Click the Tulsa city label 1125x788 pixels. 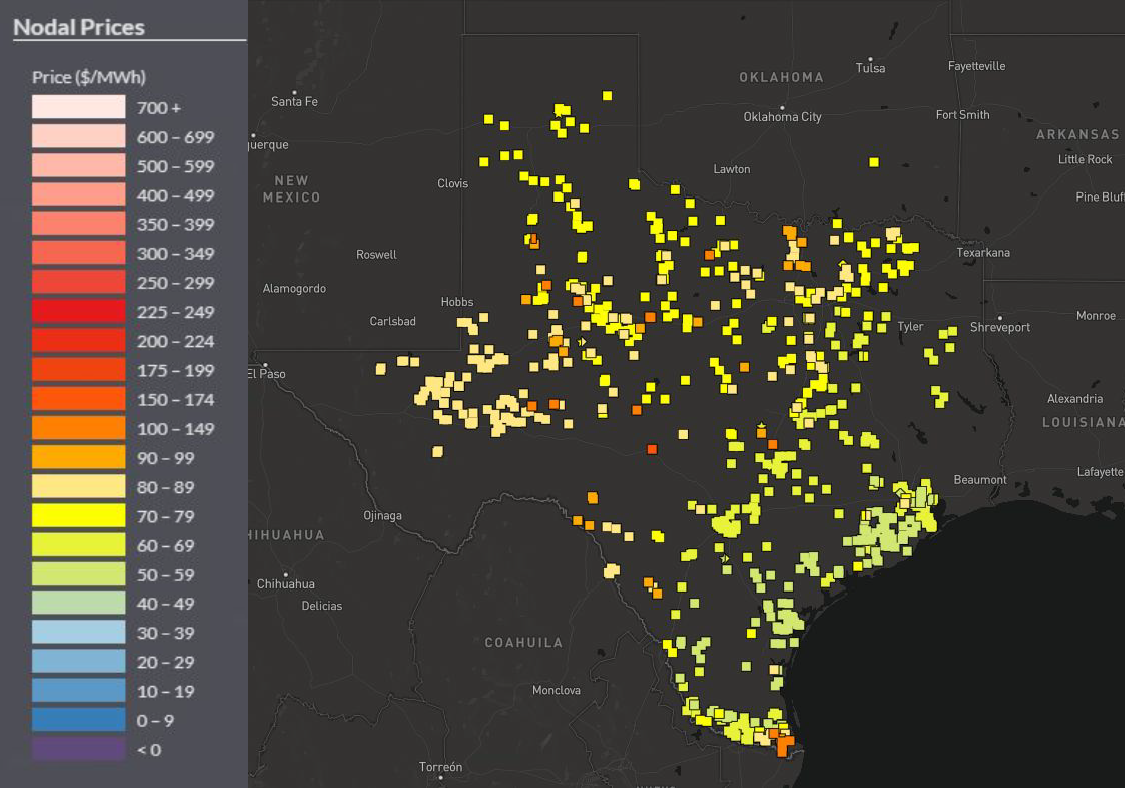[x=870, y=68]
